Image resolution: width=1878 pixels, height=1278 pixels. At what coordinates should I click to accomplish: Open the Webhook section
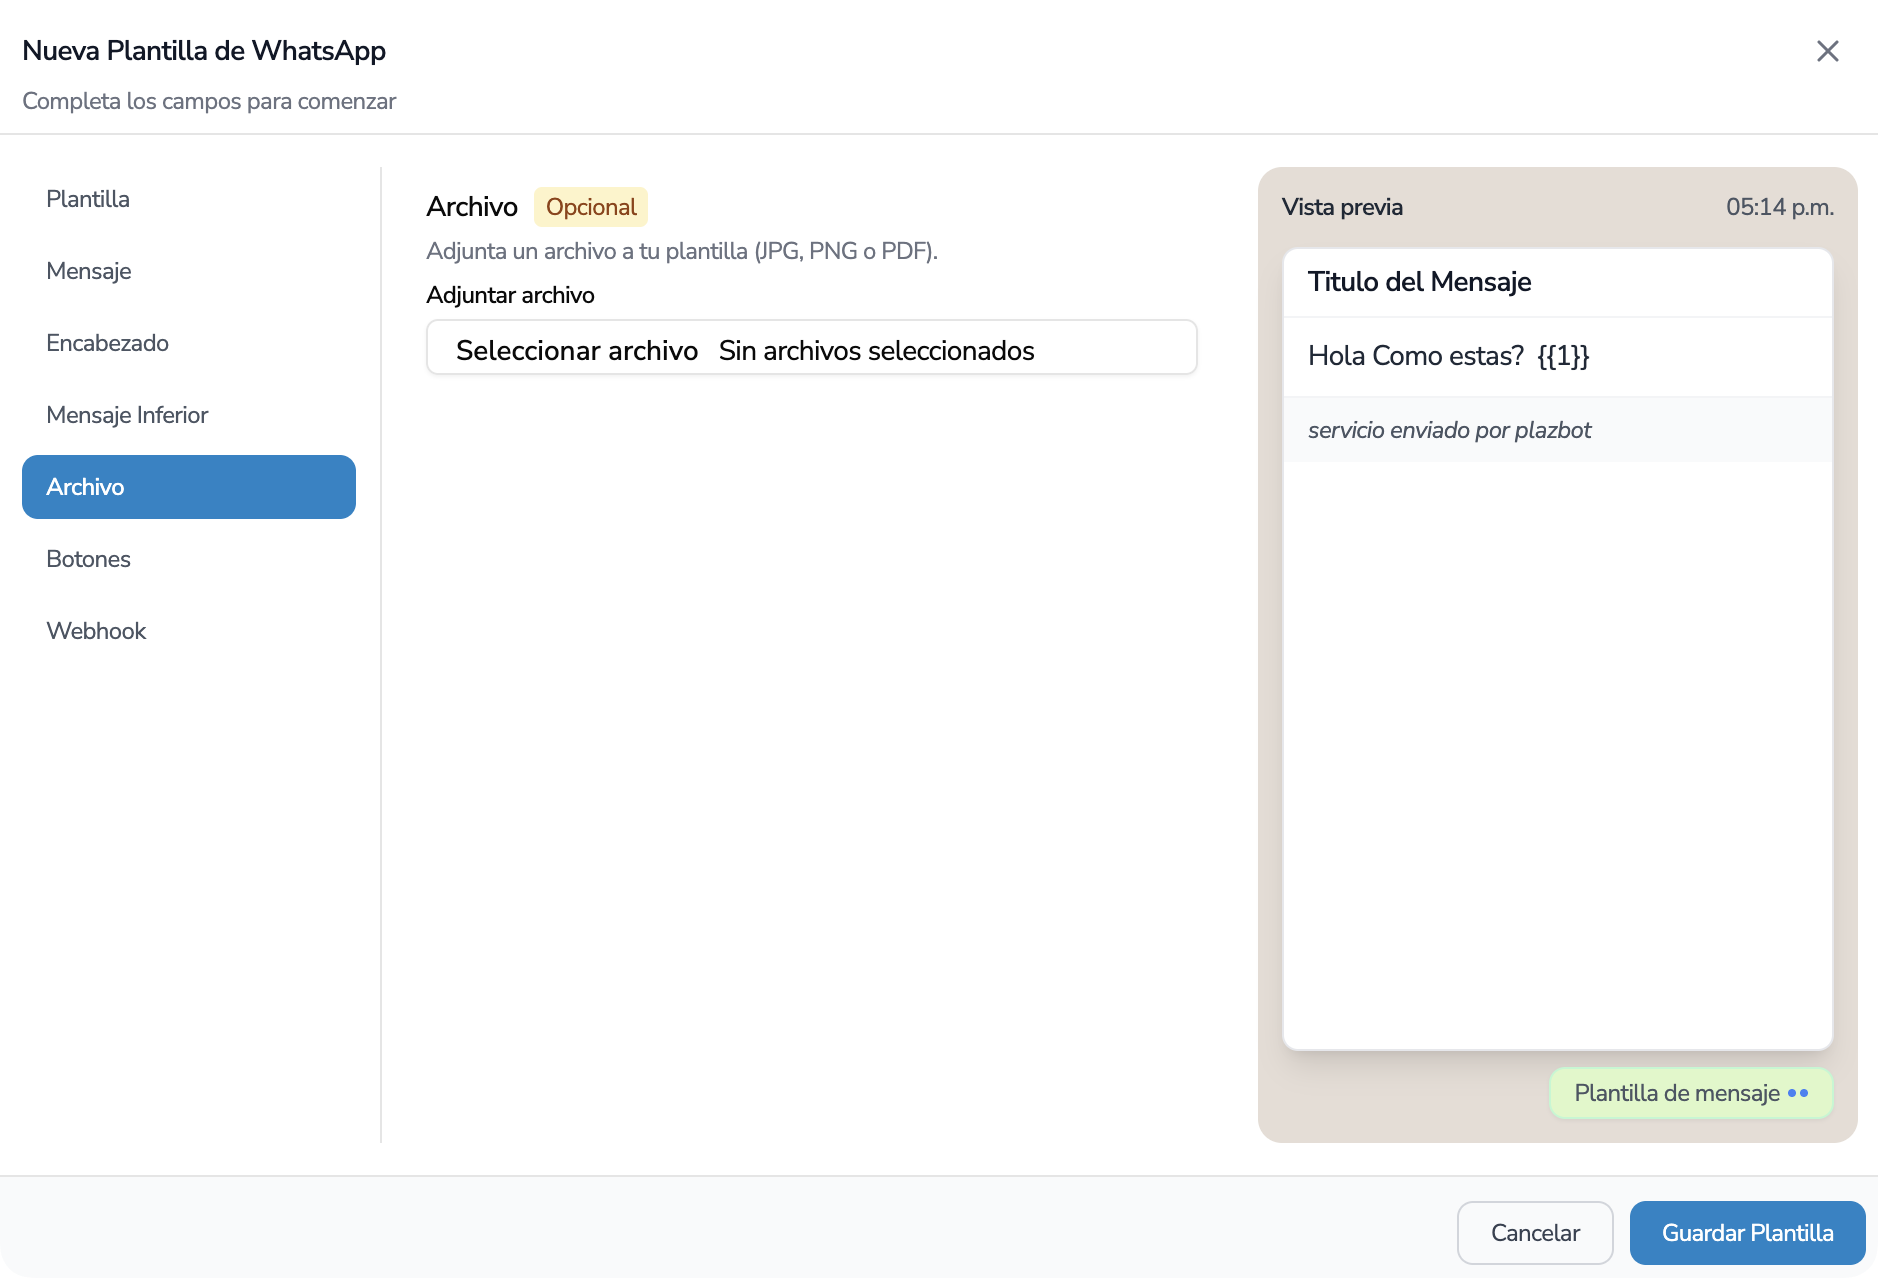(x=189, y=631)
